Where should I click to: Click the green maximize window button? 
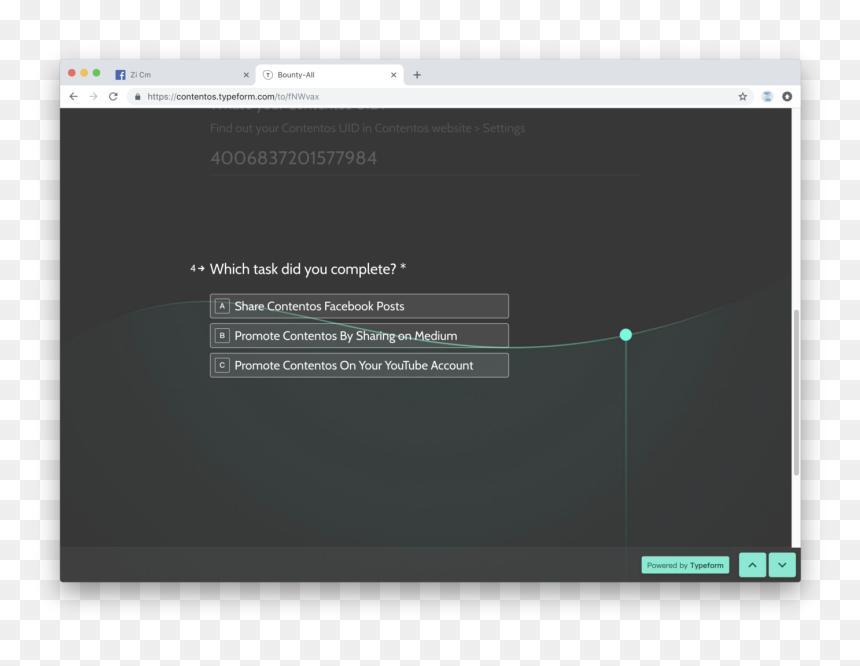pos(97,73)
